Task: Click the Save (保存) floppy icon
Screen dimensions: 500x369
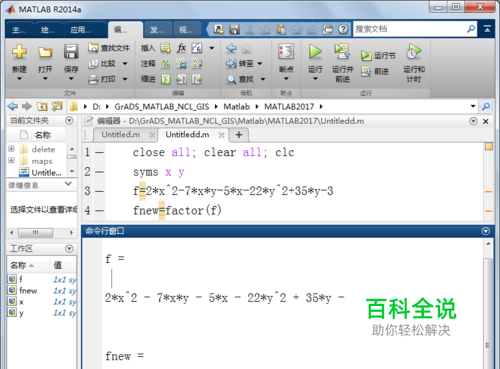Action: (71, 52)
